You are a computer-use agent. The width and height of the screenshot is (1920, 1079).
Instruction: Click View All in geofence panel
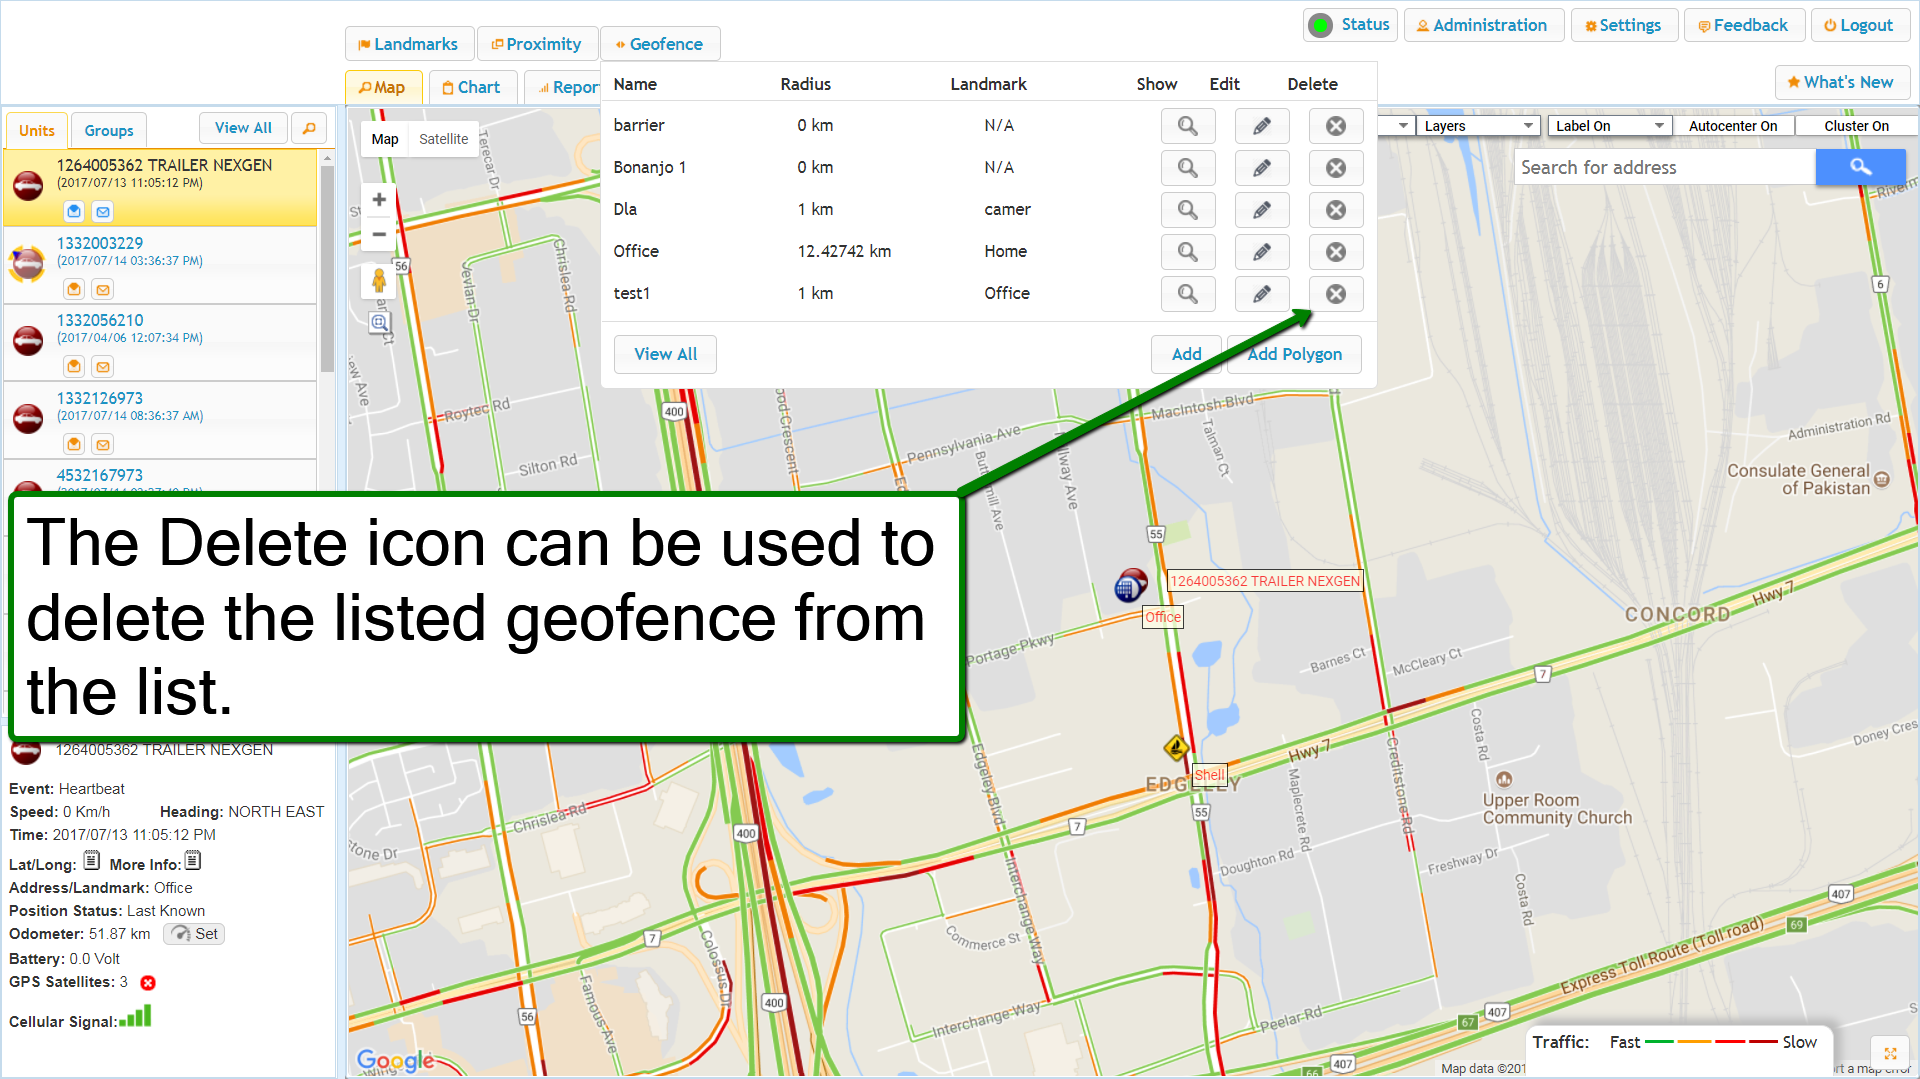[x=665, y=354]
